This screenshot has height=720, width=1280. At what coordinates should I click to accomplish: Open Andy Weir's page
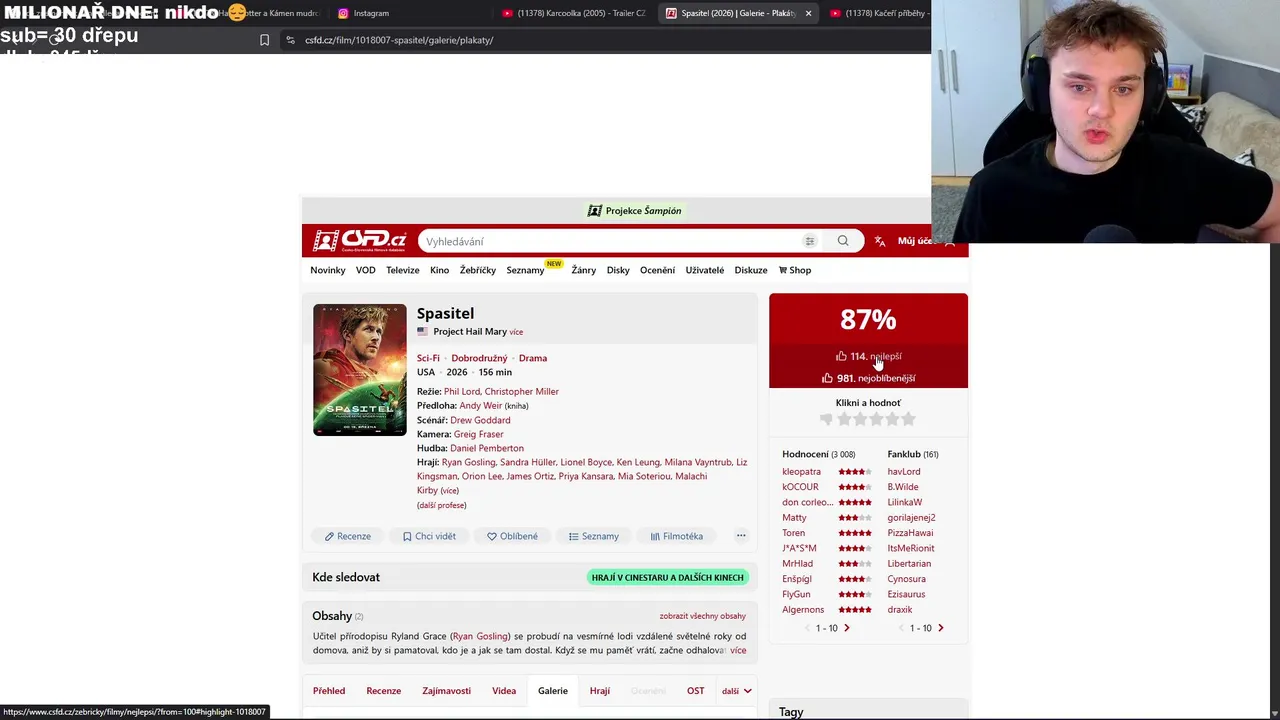pos(481,406)
